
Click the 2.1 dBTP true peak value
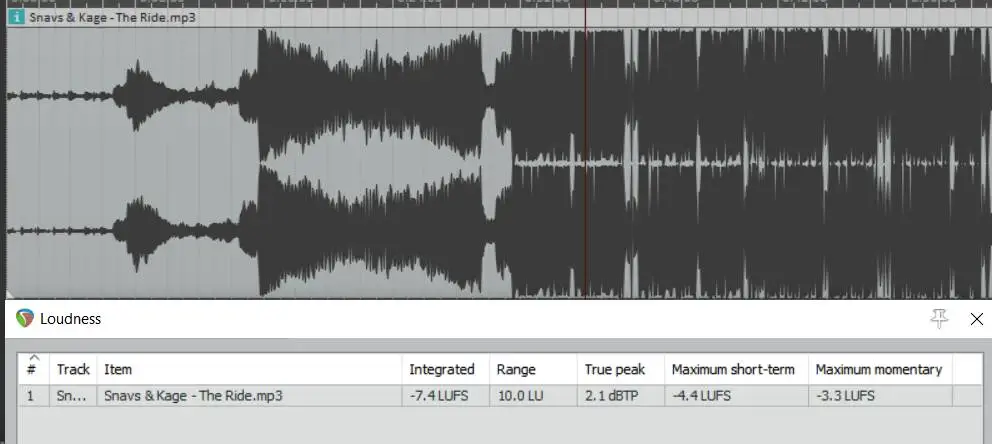point(611,395)
